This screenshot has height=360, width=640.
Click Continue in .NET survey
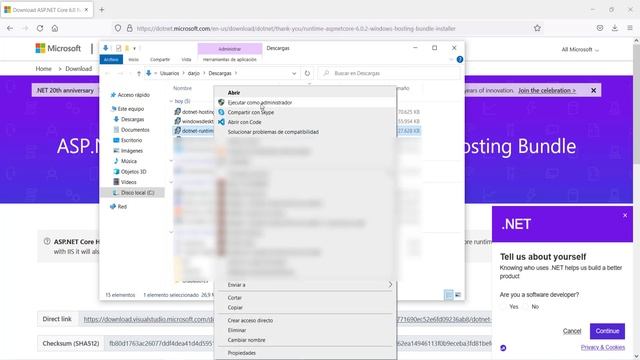pyautogui.click(x=607, y=331)
